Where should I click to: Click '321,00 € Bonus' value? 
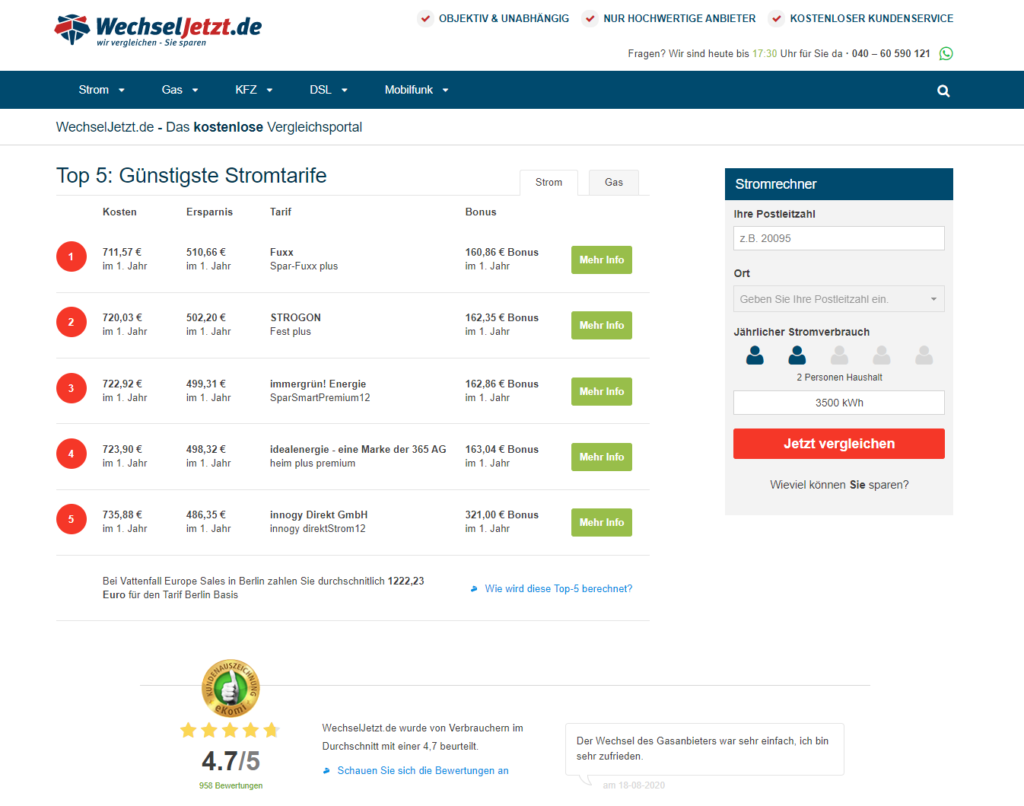[502, 515]
